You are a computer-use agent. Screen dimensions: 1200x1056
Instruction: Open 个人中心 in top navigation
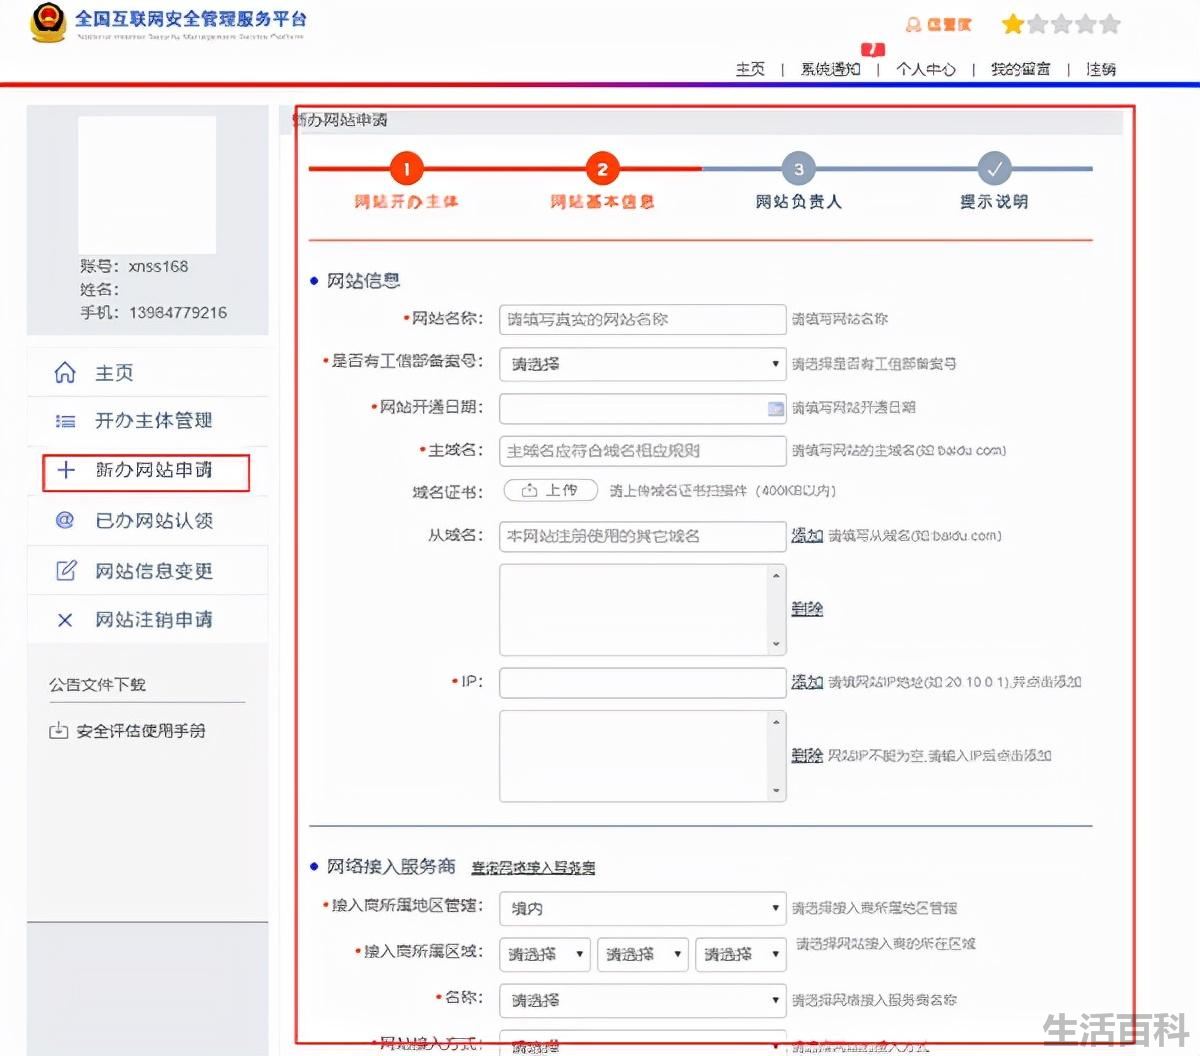pyautogui.click(x=926, y=69)
